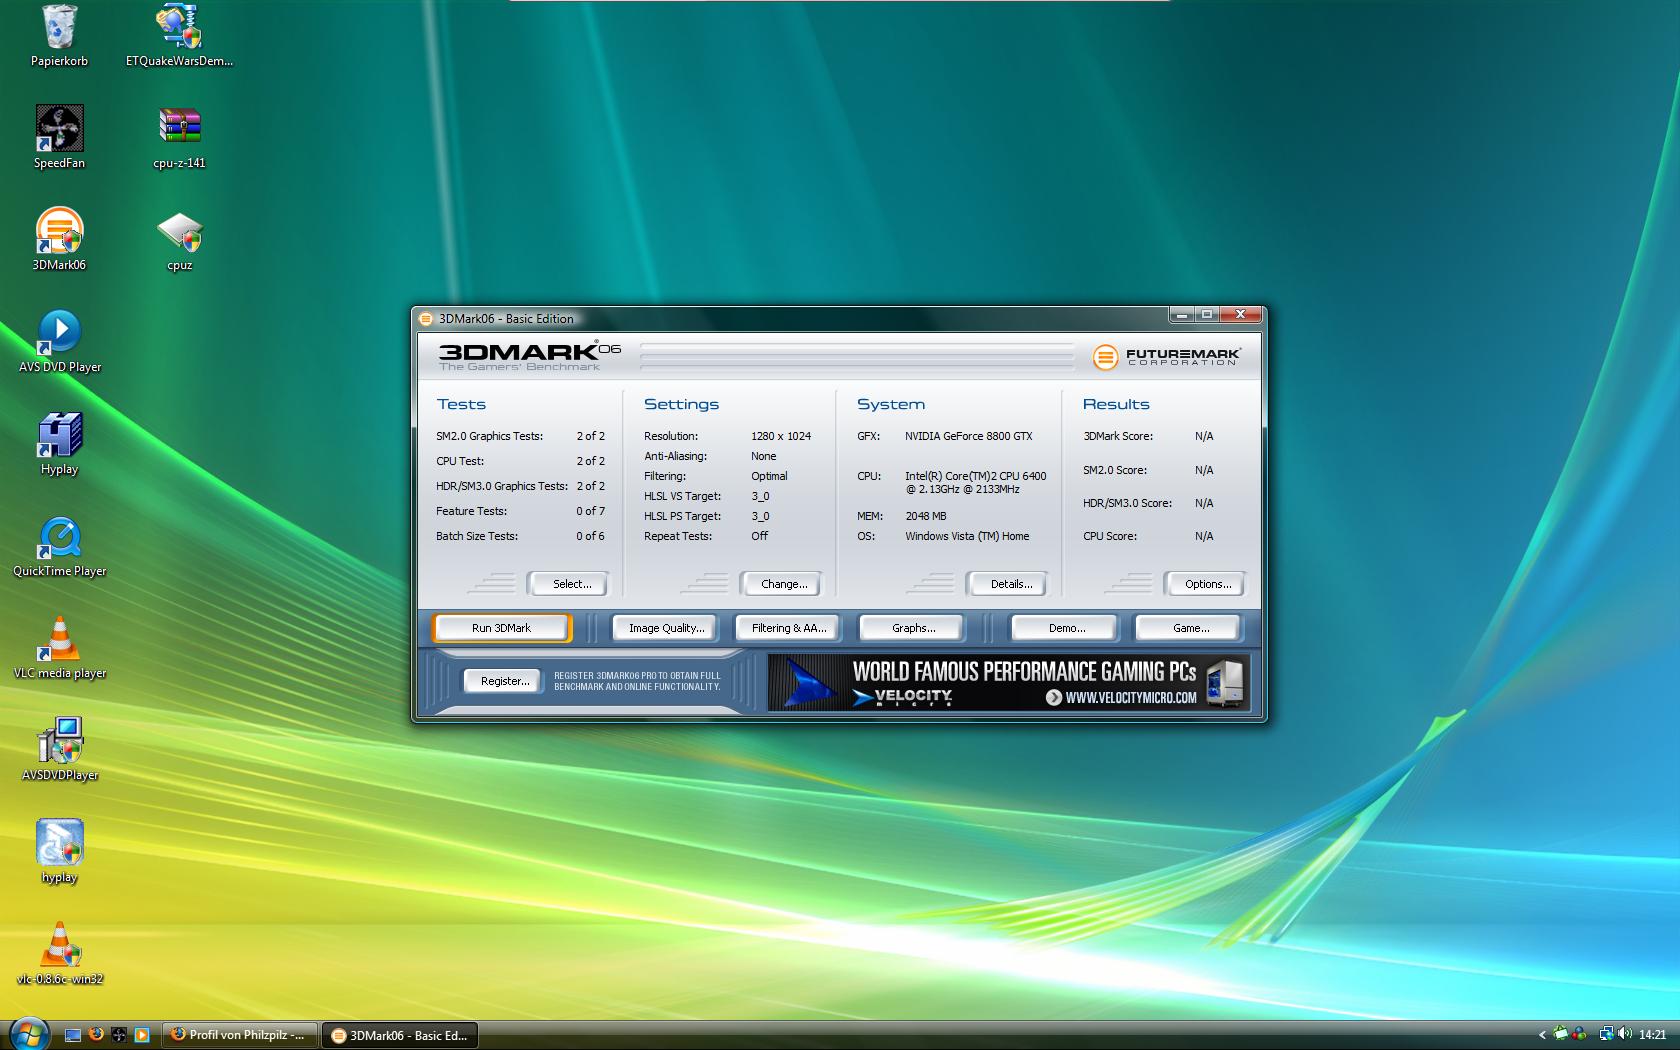
Task: Launch media player from Quick Launch
Action: tap(142, 1035)
